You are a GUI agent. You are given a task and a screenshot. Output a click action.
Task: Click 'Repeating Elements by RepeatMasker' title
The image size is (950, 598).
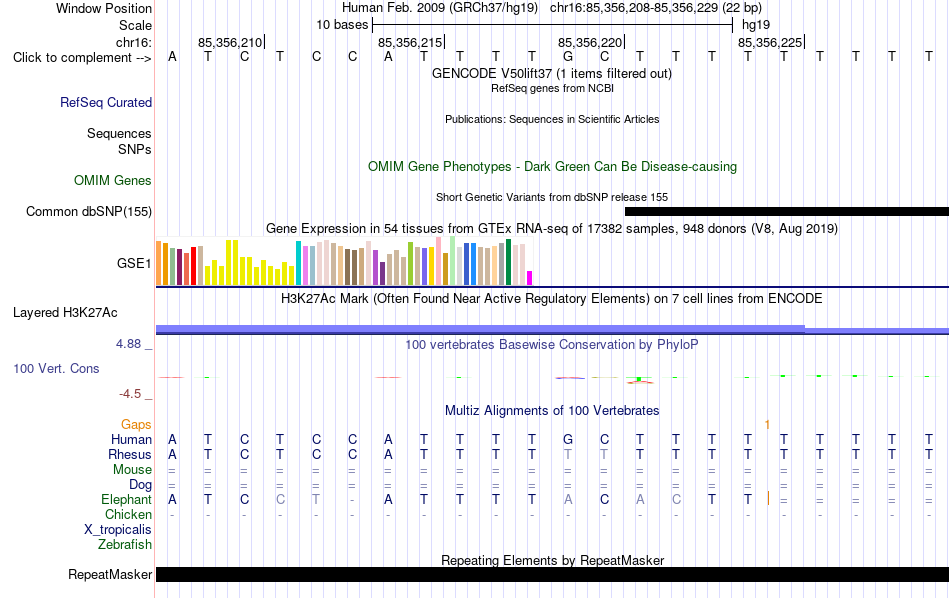pos(553,560)
